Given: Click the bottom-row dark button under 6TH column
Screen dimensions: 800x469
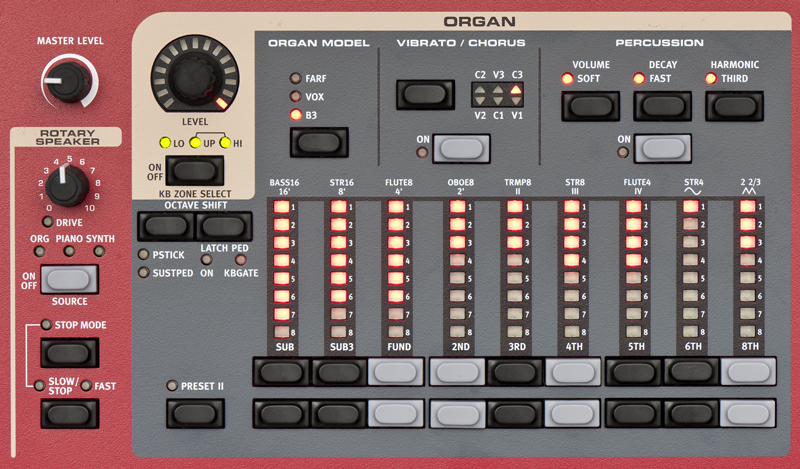Looking at the screenshot, I should [691, 413].
